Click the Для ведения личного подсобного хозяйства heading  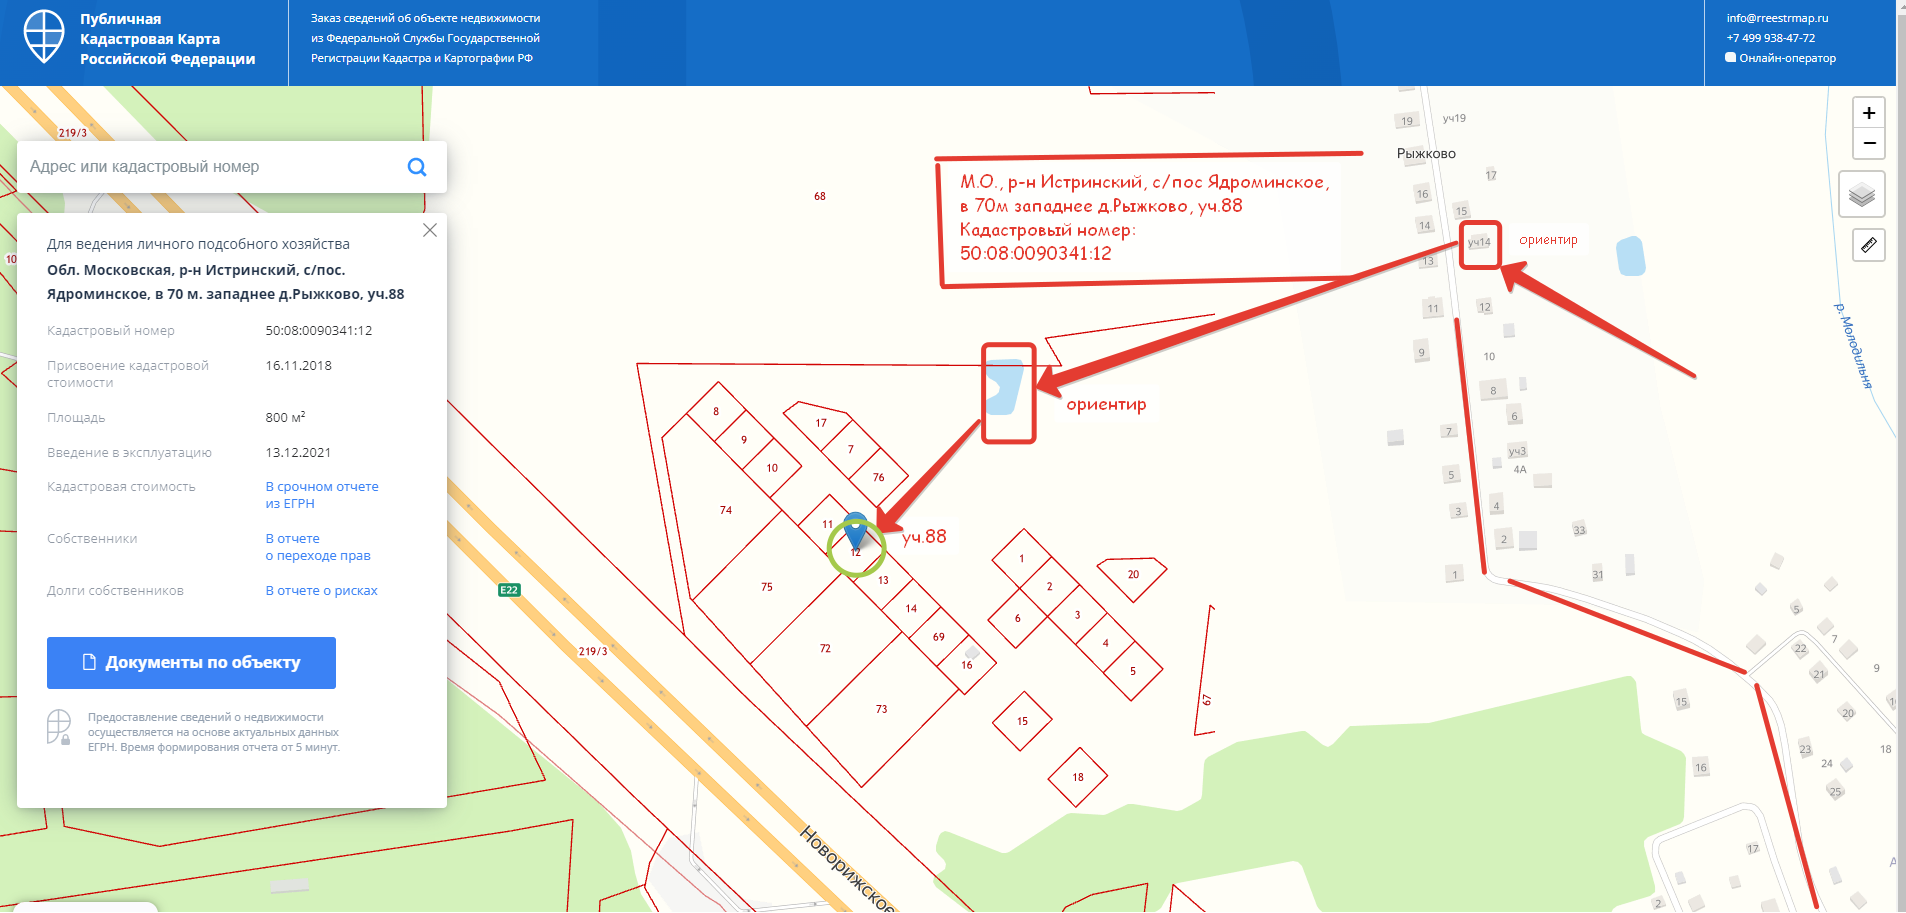tap(198, 244)
